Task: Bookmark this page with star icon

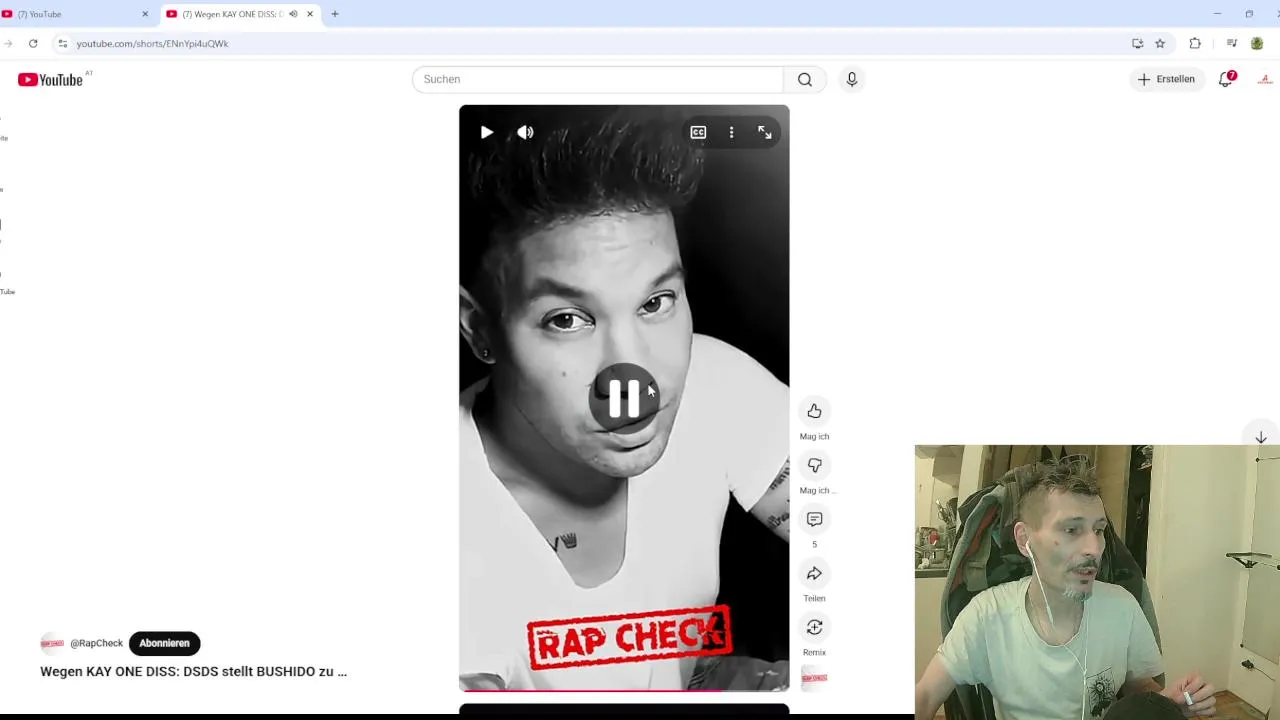Action: pyautogui.click(x=1160, y=43)
